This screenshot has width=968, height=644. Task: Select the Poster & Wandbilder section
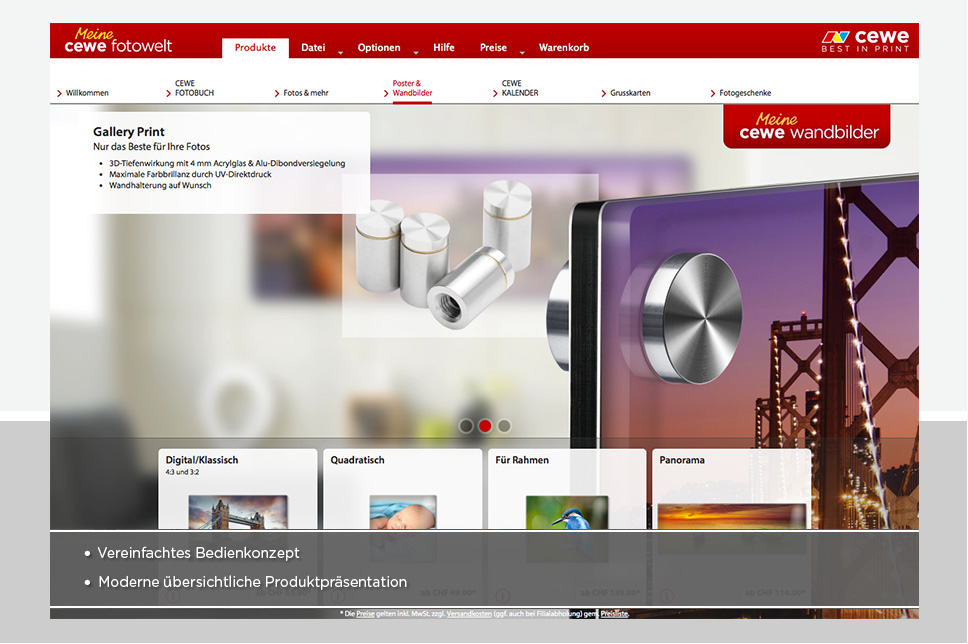[412, 88]
